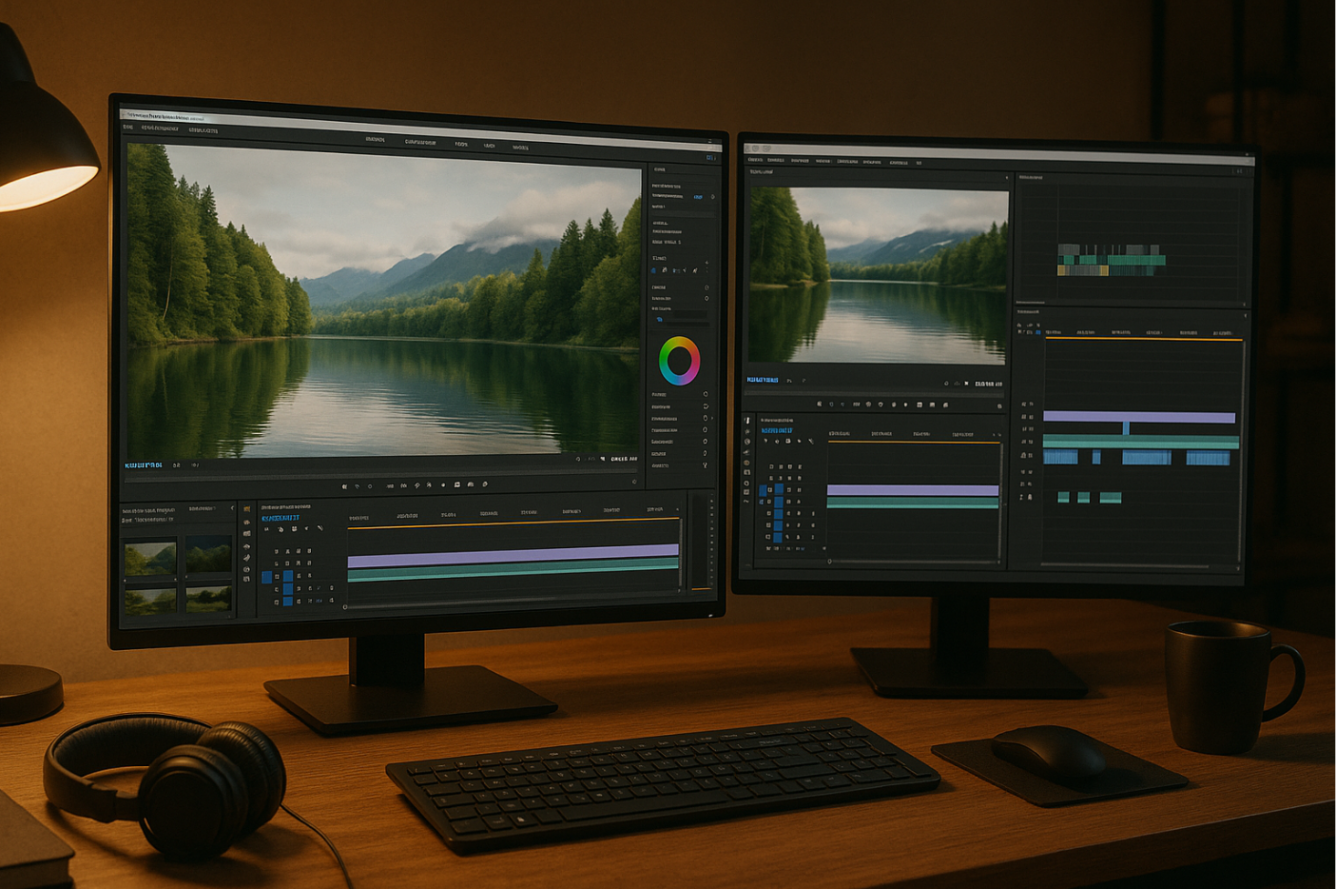Click the orange bar above the right monitor's large timeline

tap(1144, 340)
